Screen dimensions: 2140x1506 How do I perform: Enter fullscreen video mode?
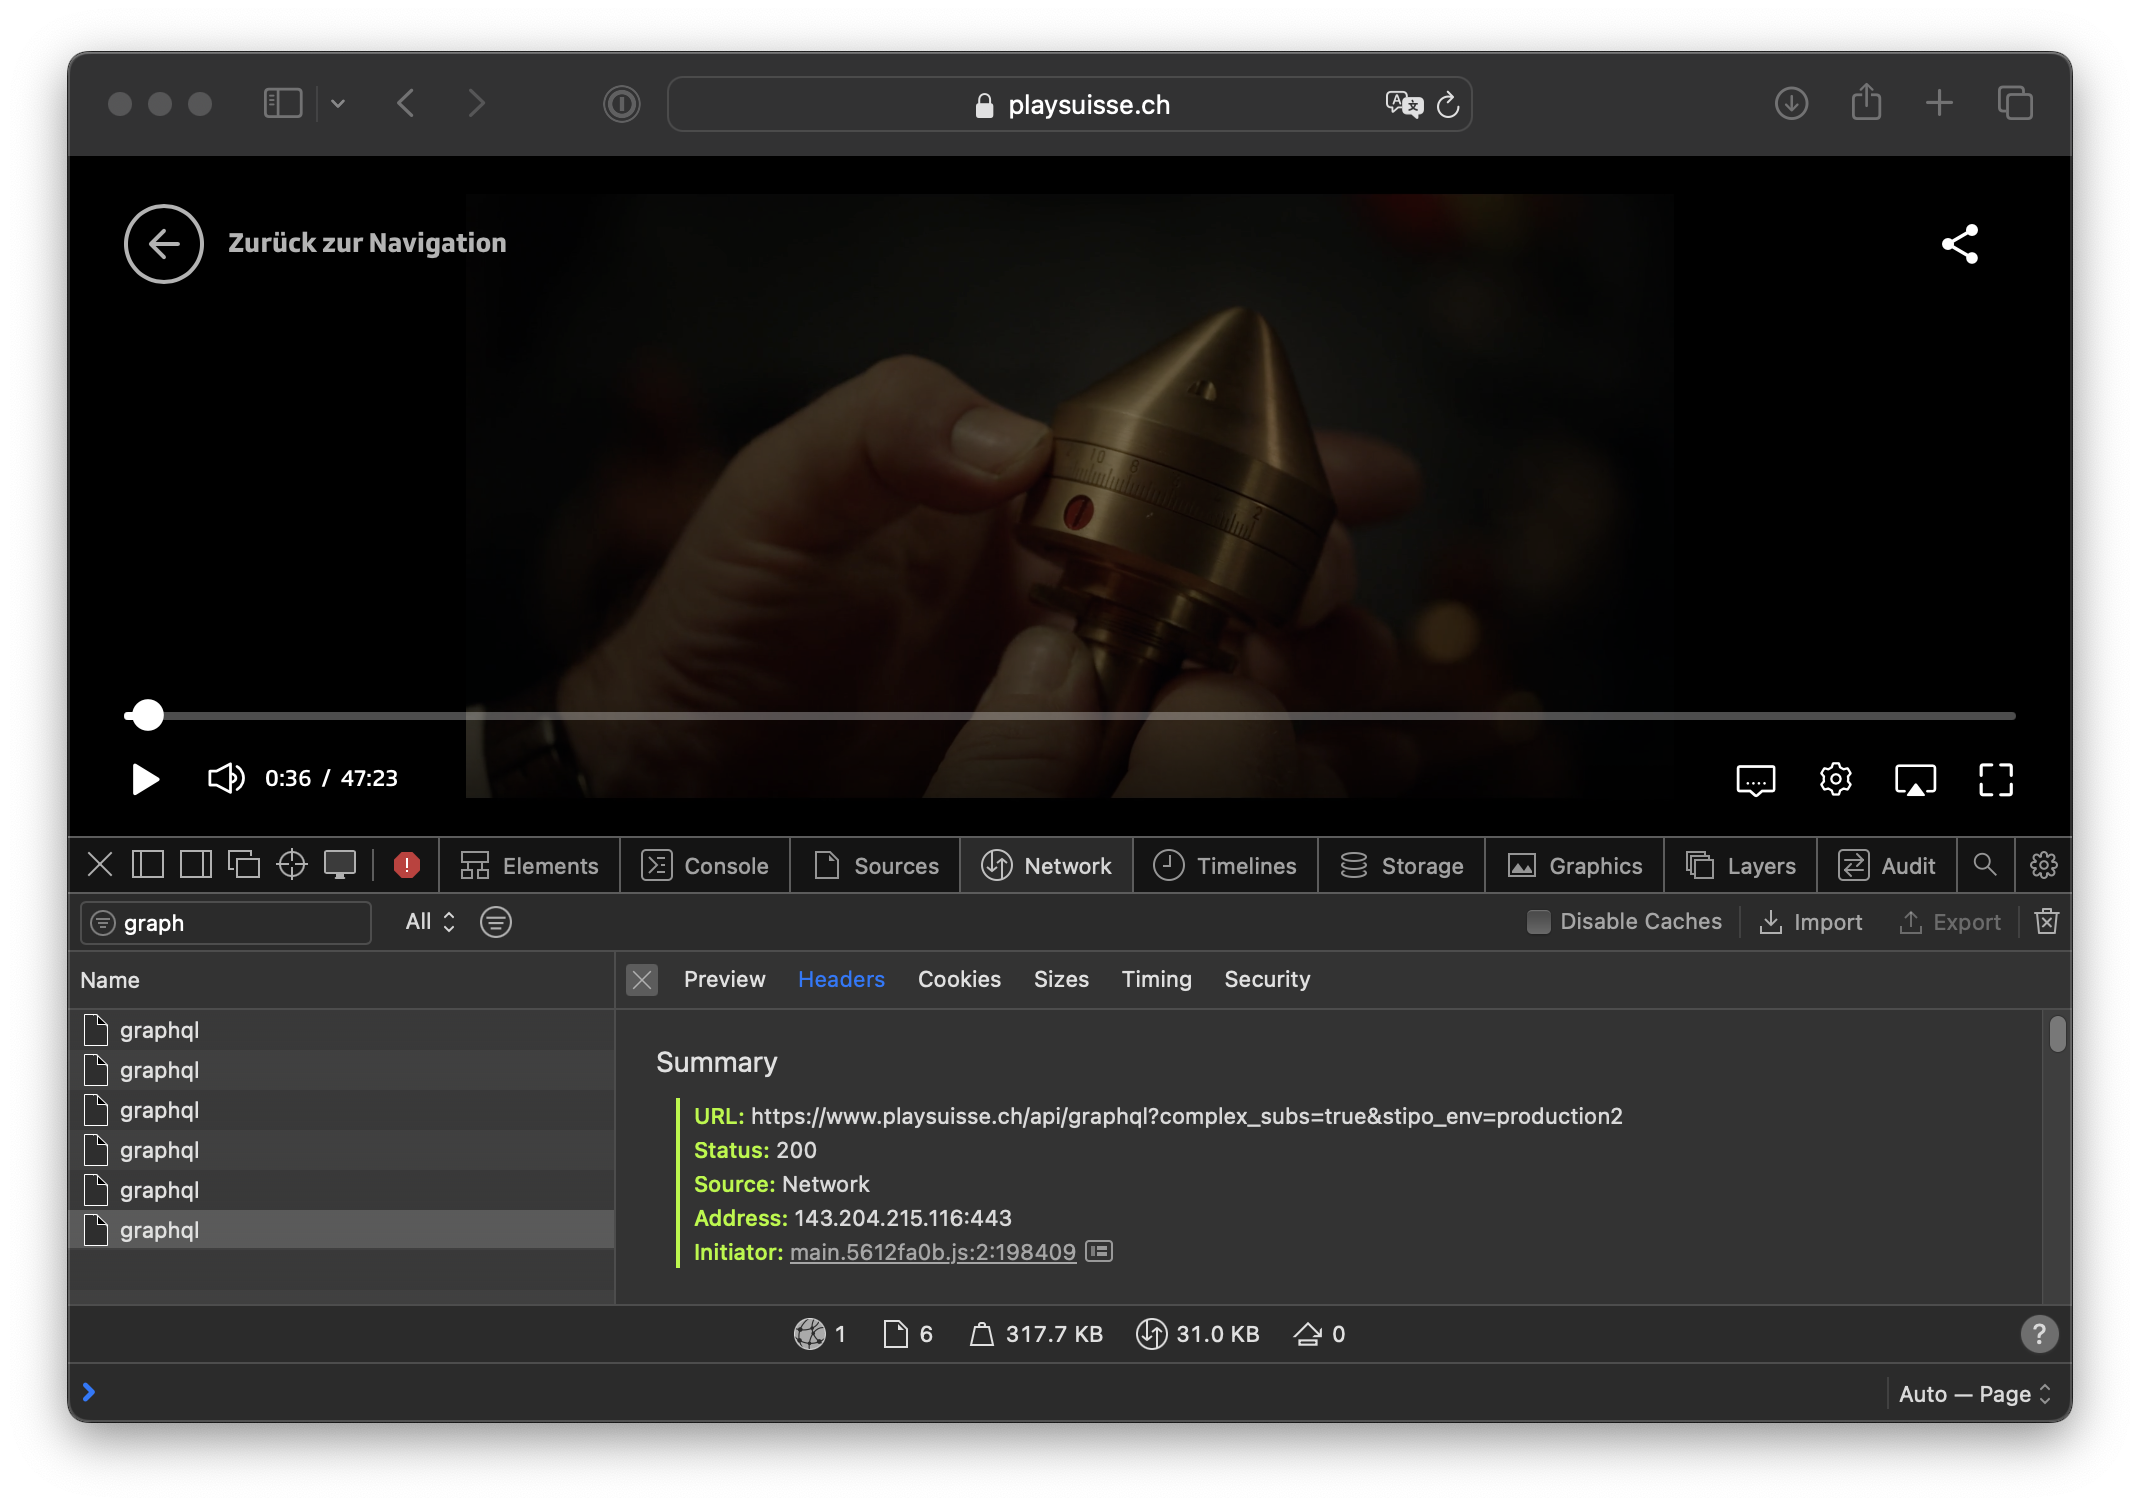[x=1996, y=780]
